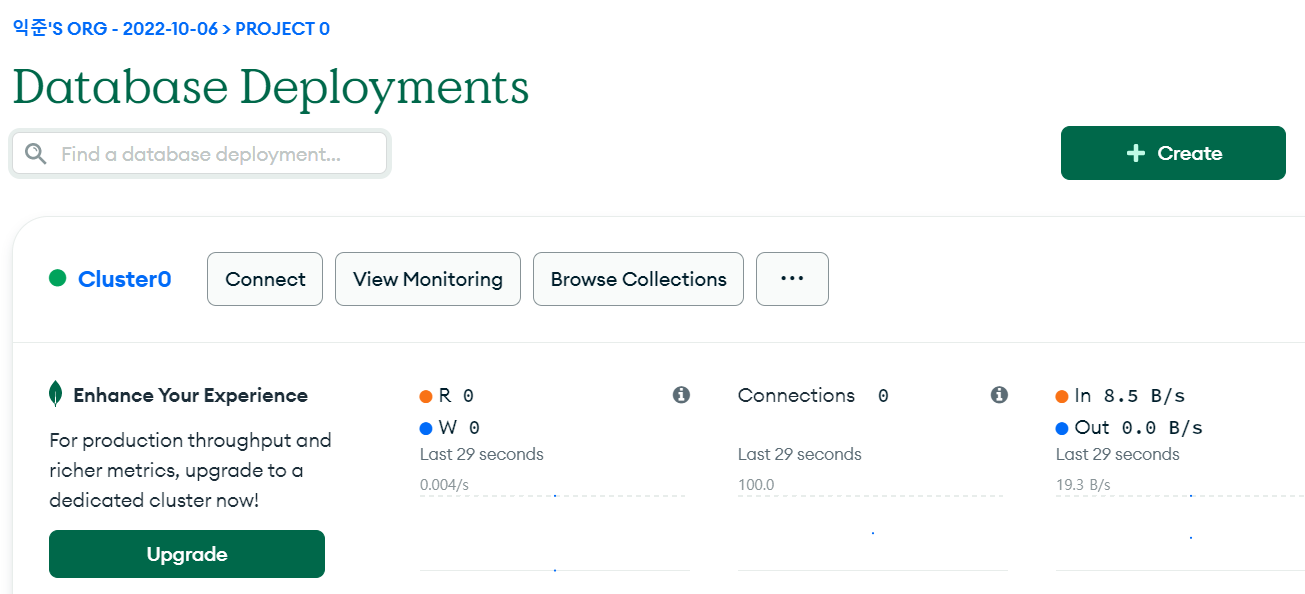1305x594 pixels.
Task: Open the three-dots more options menu
Action: (x=792, y=279)
